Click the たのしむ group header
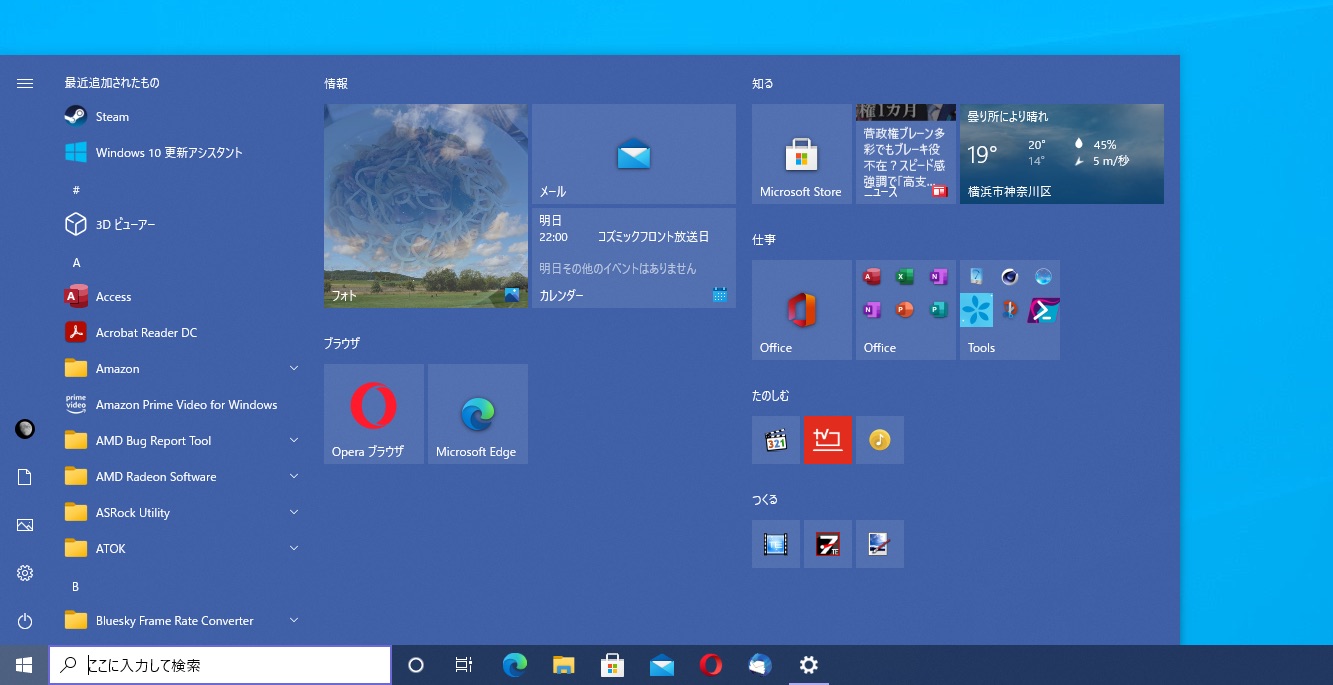Viewport: 1333px width, 685px height. point(771,396)
